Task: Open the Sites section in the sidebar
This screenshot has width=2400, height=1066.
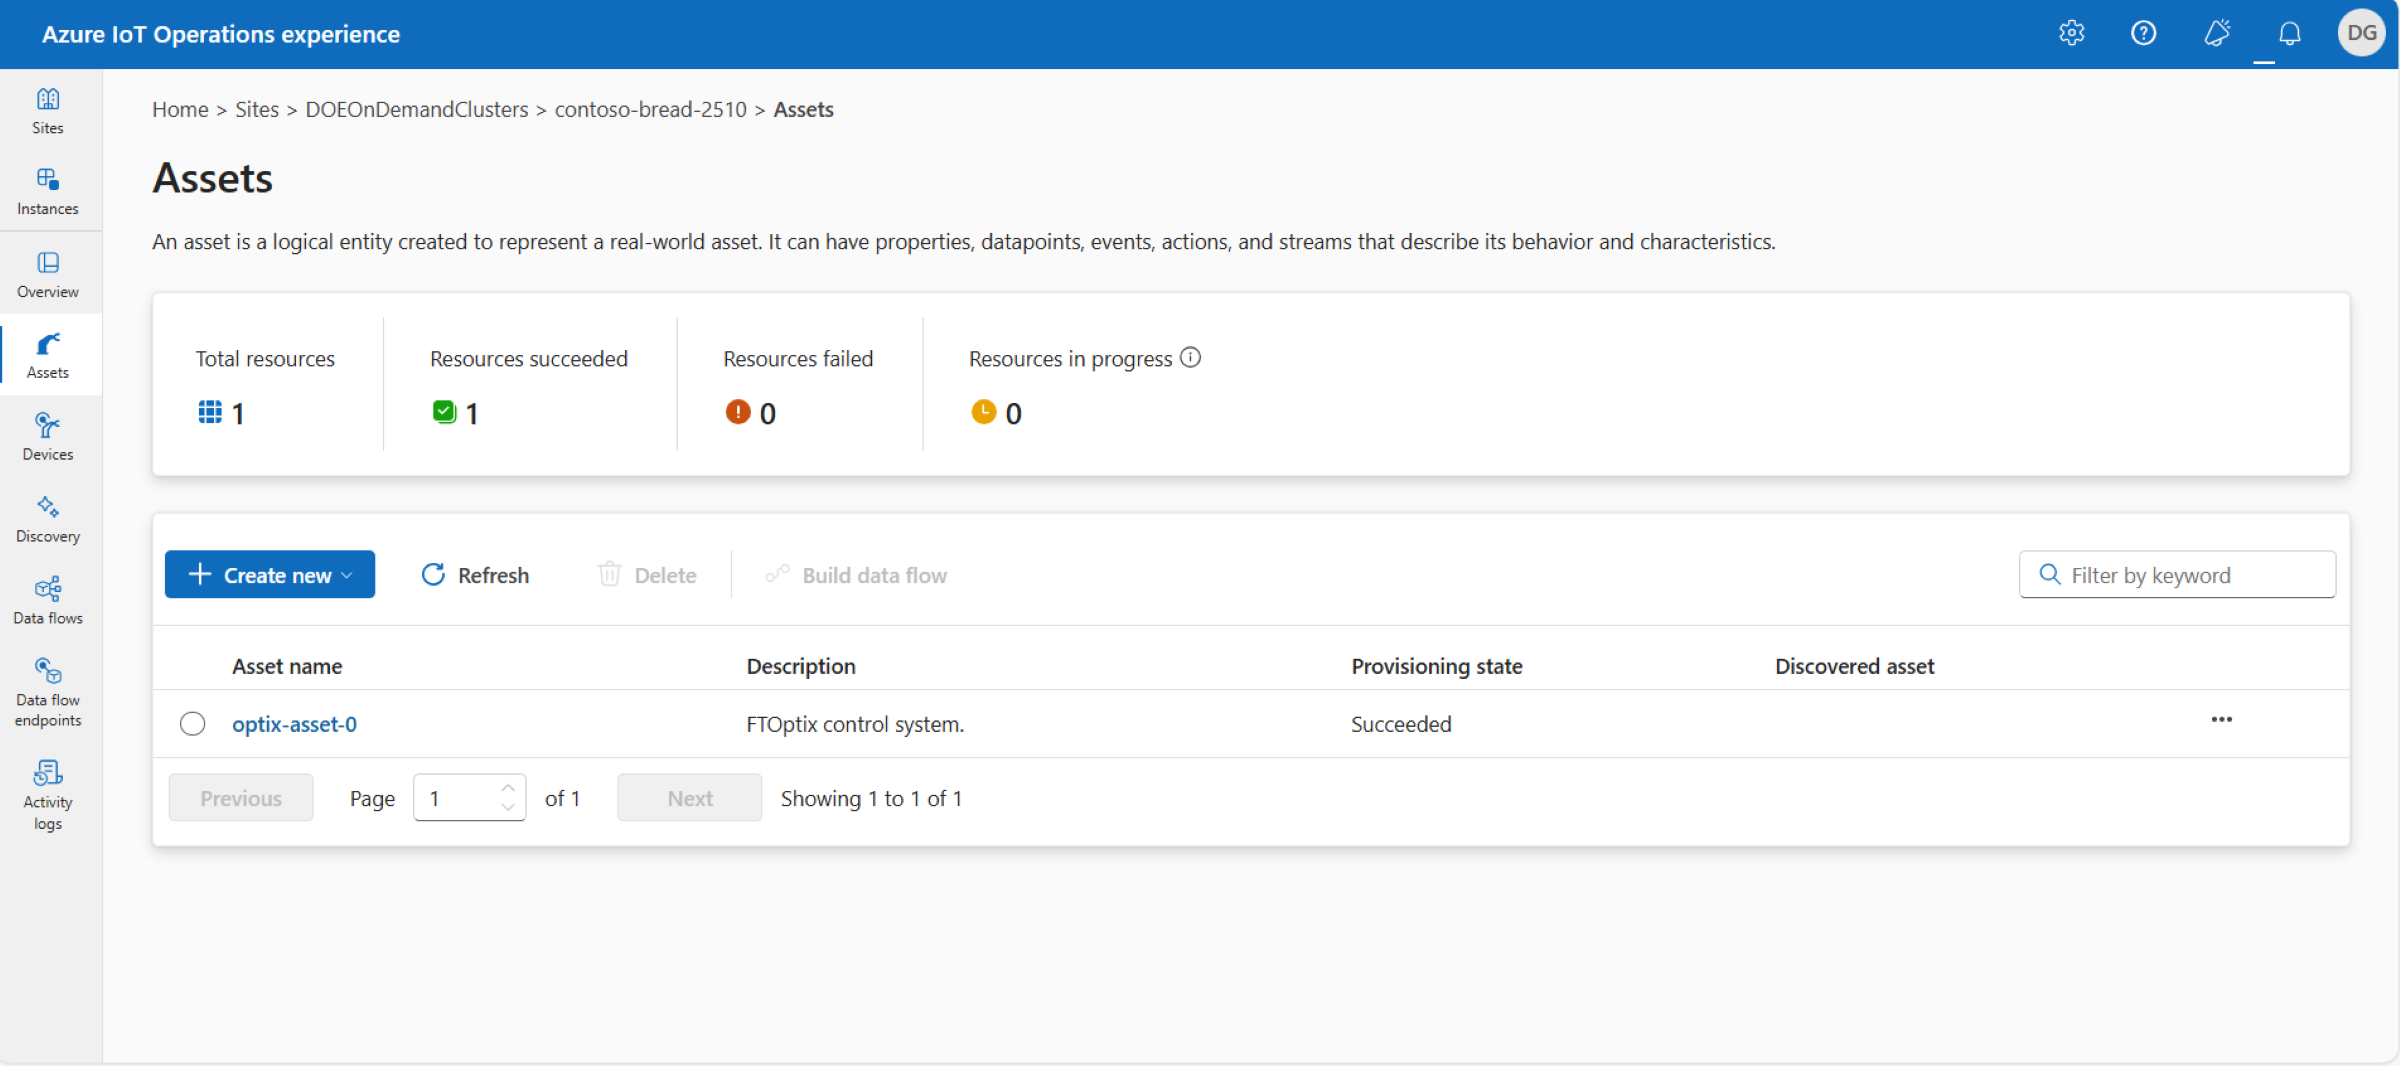Action: pyautogui.click(x=48, y=111)
